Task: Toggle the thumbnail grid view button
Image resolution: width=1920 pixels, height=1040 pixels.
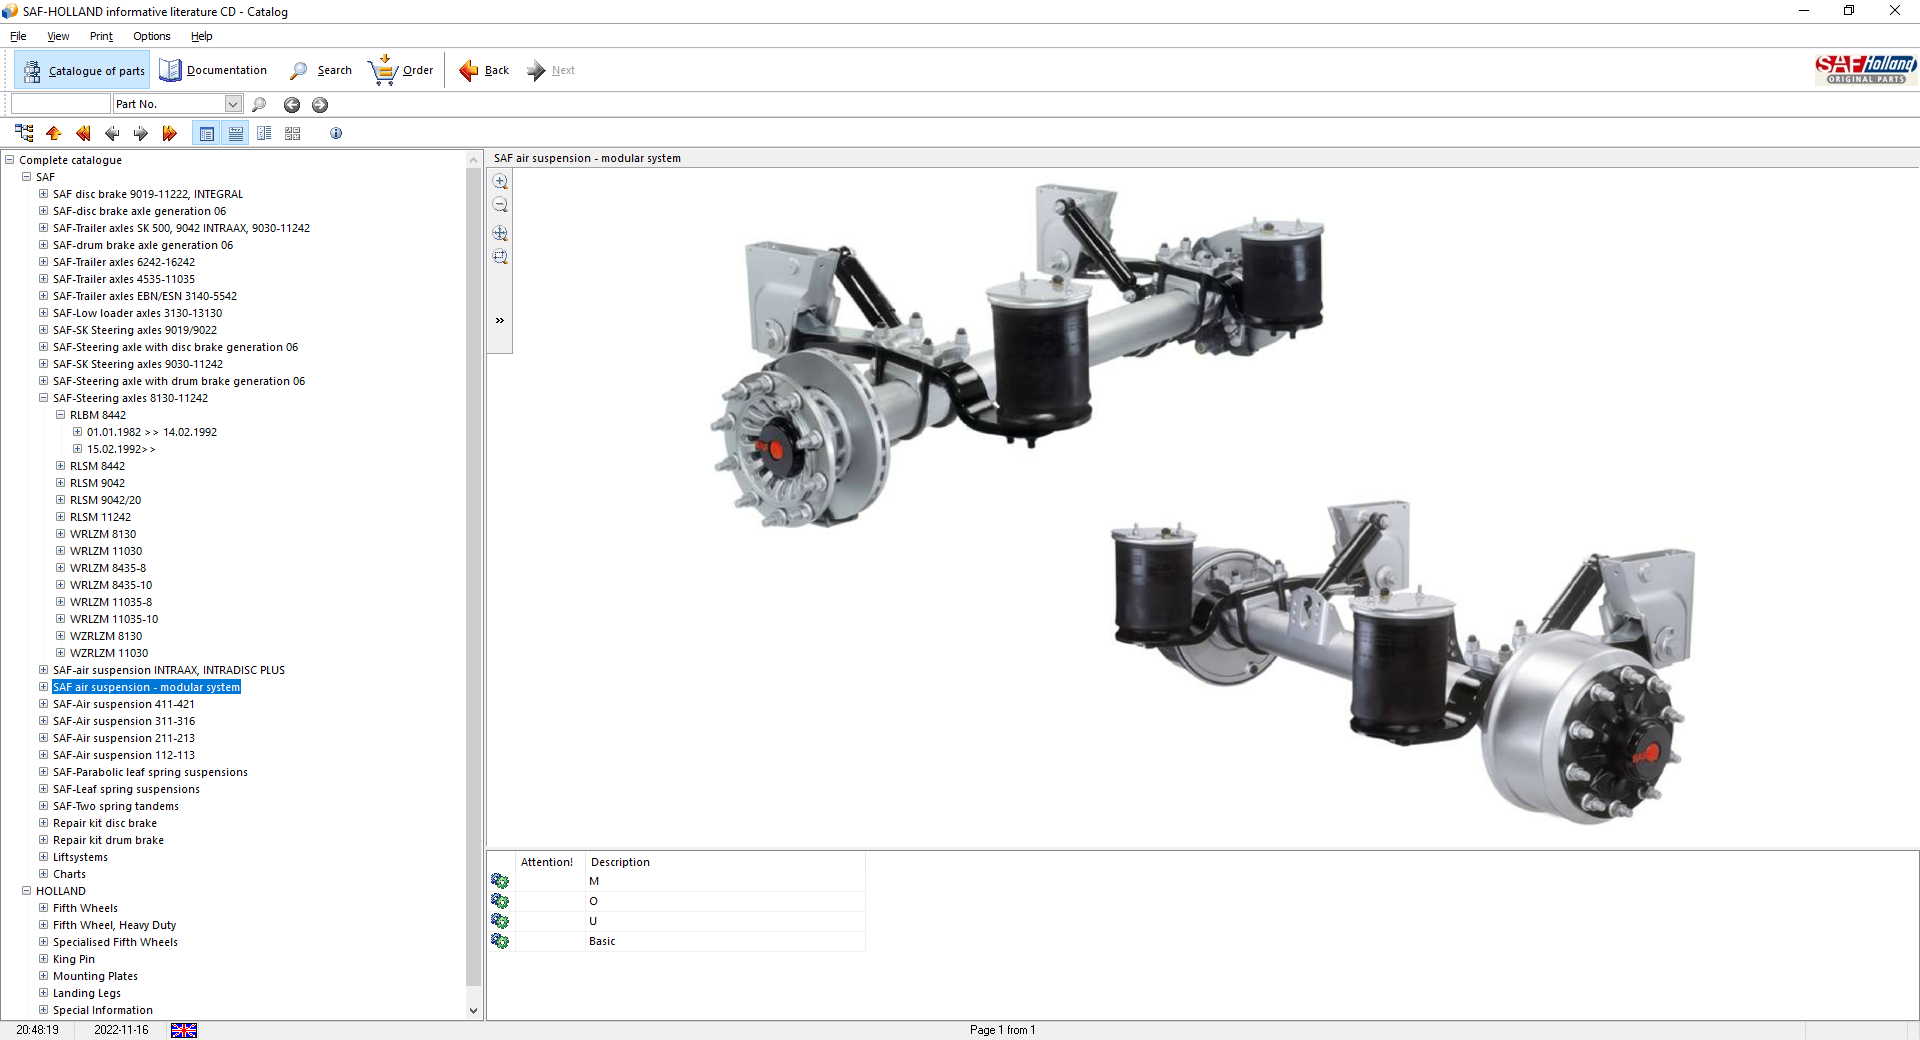Action: coord(293,133)
